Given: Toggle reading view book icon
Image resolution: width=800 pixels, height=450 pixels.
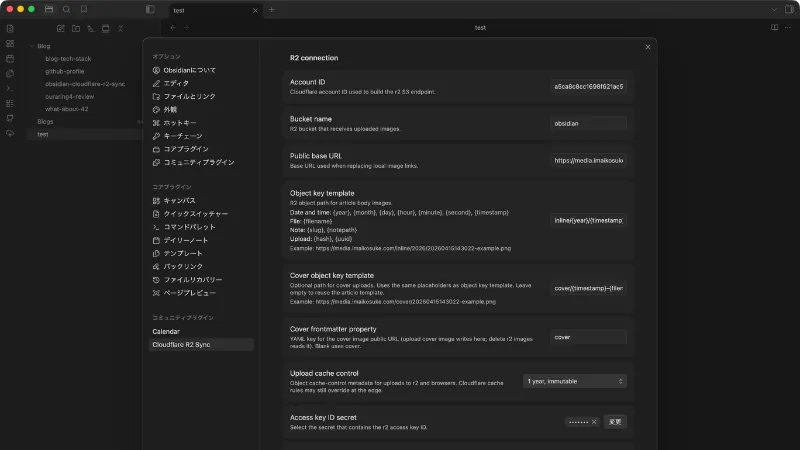Looking at the screenshot, I should click(x=774, y=28).
